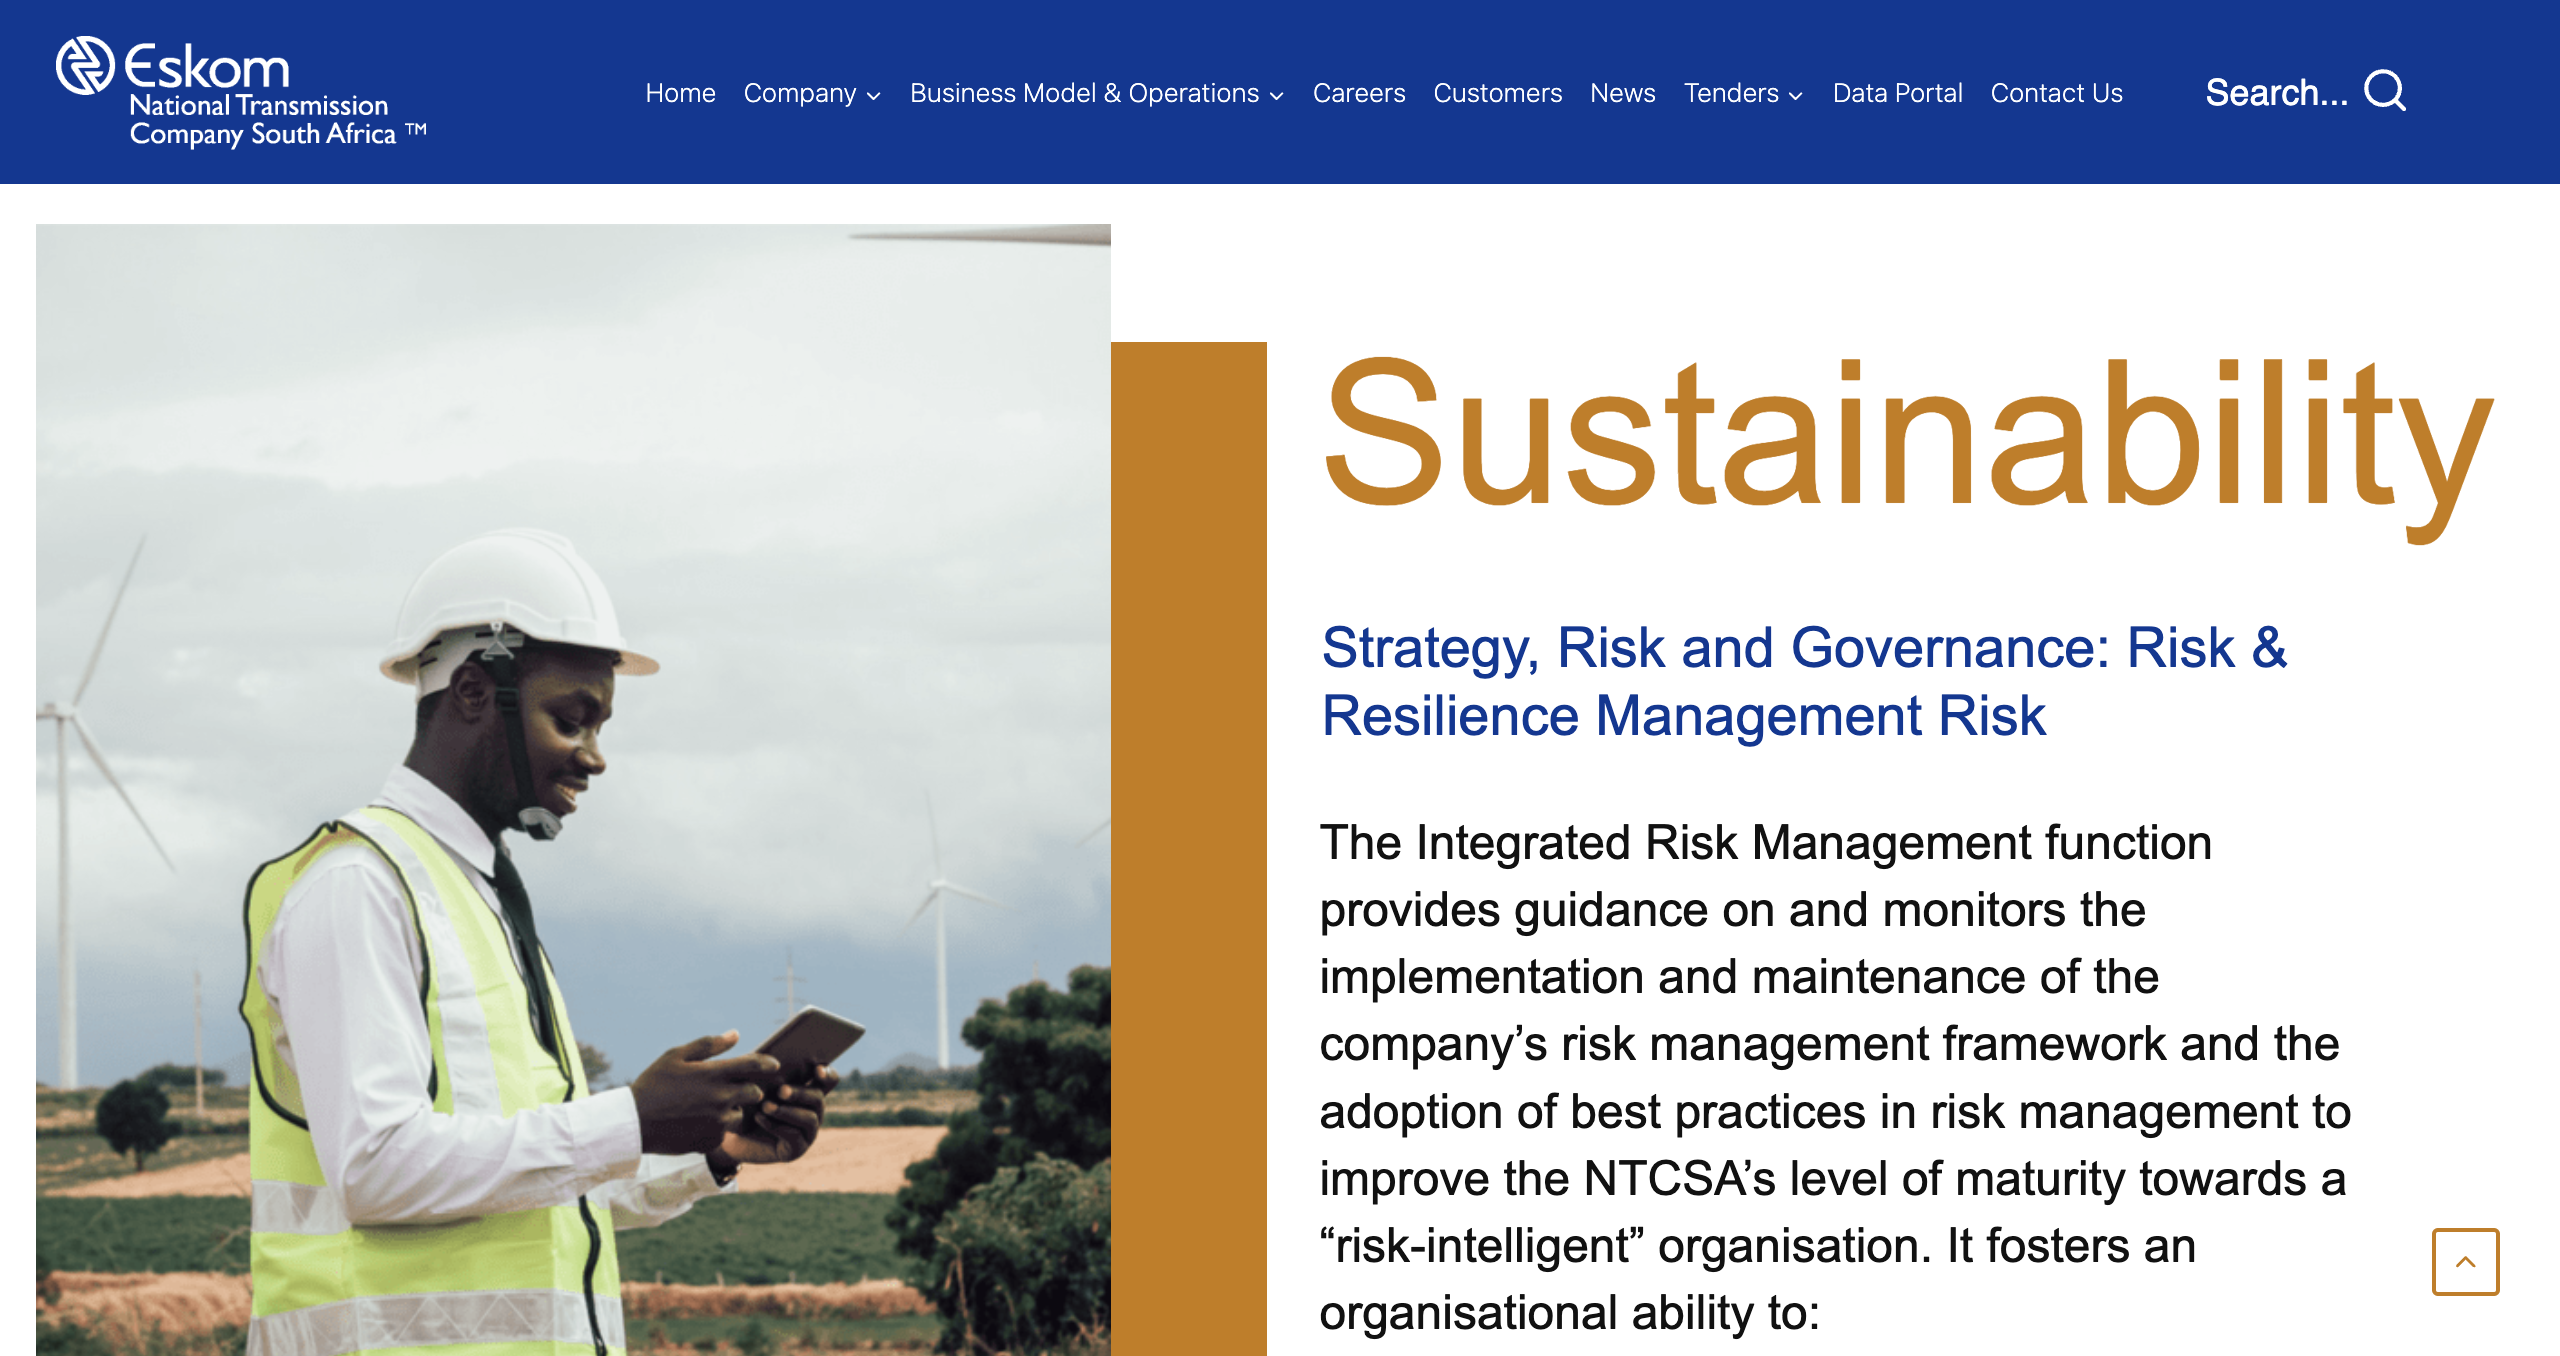Click the Tenders chevron arrow
The image size is (2560, 1356).
[x=1796, y=97]
